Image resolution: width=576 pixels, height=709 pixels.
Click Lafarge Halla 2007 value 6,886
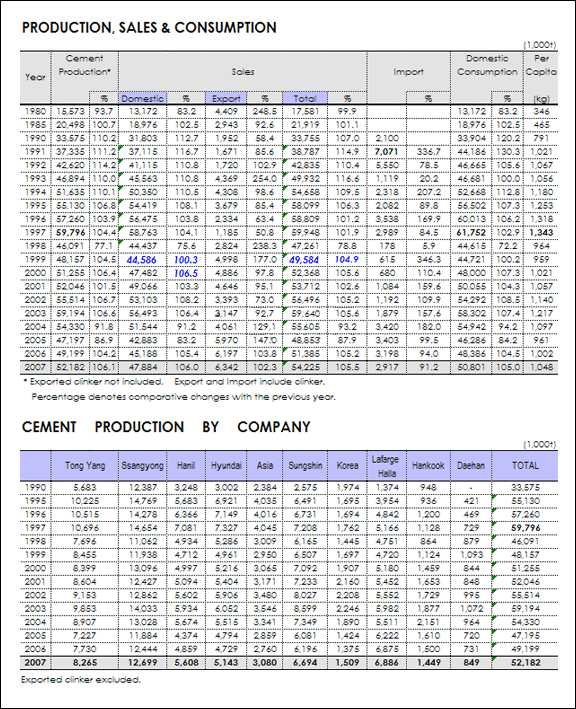click(387, 662)
